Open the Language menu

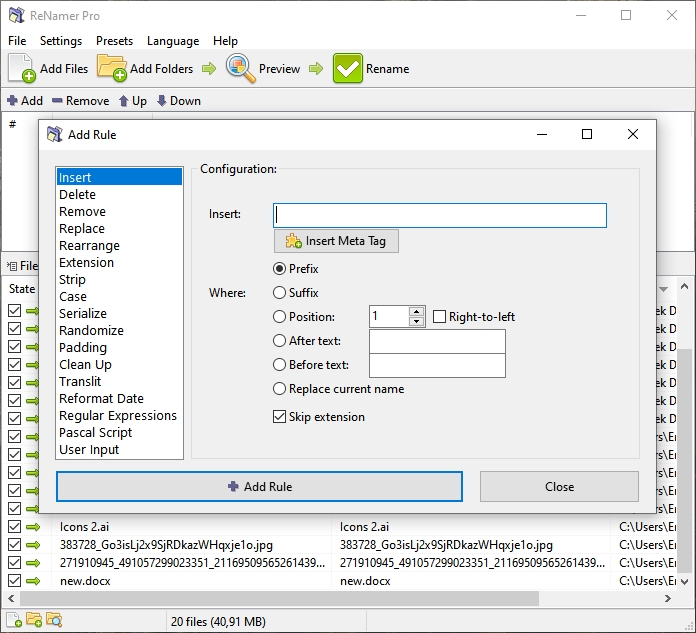click(x=173, y=41)
